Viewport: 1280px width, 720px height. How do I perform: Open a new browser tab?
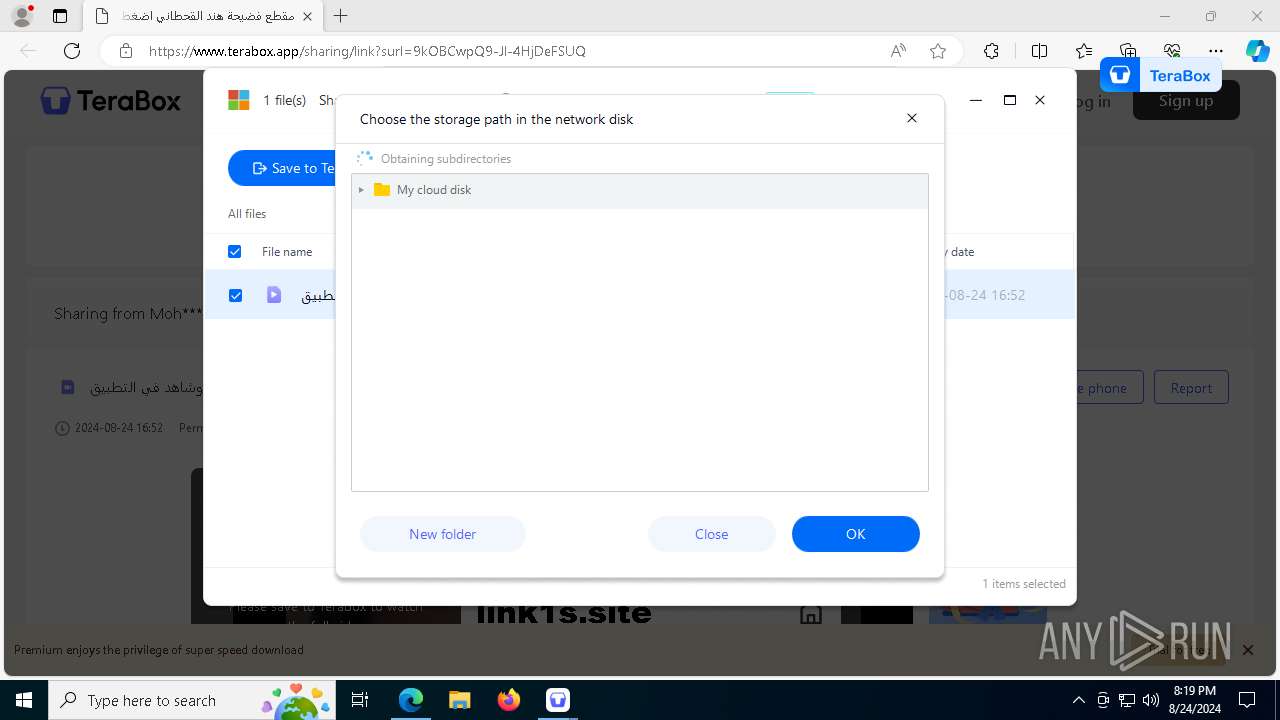point(341,16)
